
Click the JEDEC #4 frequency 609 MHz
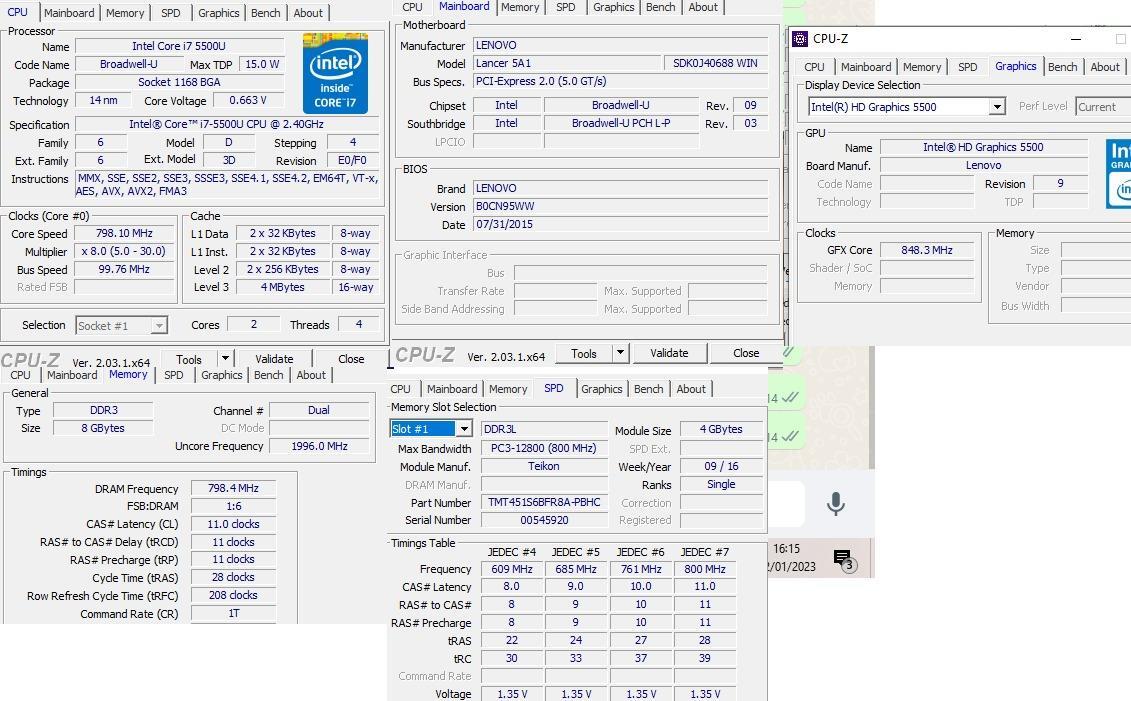(511, 569)
